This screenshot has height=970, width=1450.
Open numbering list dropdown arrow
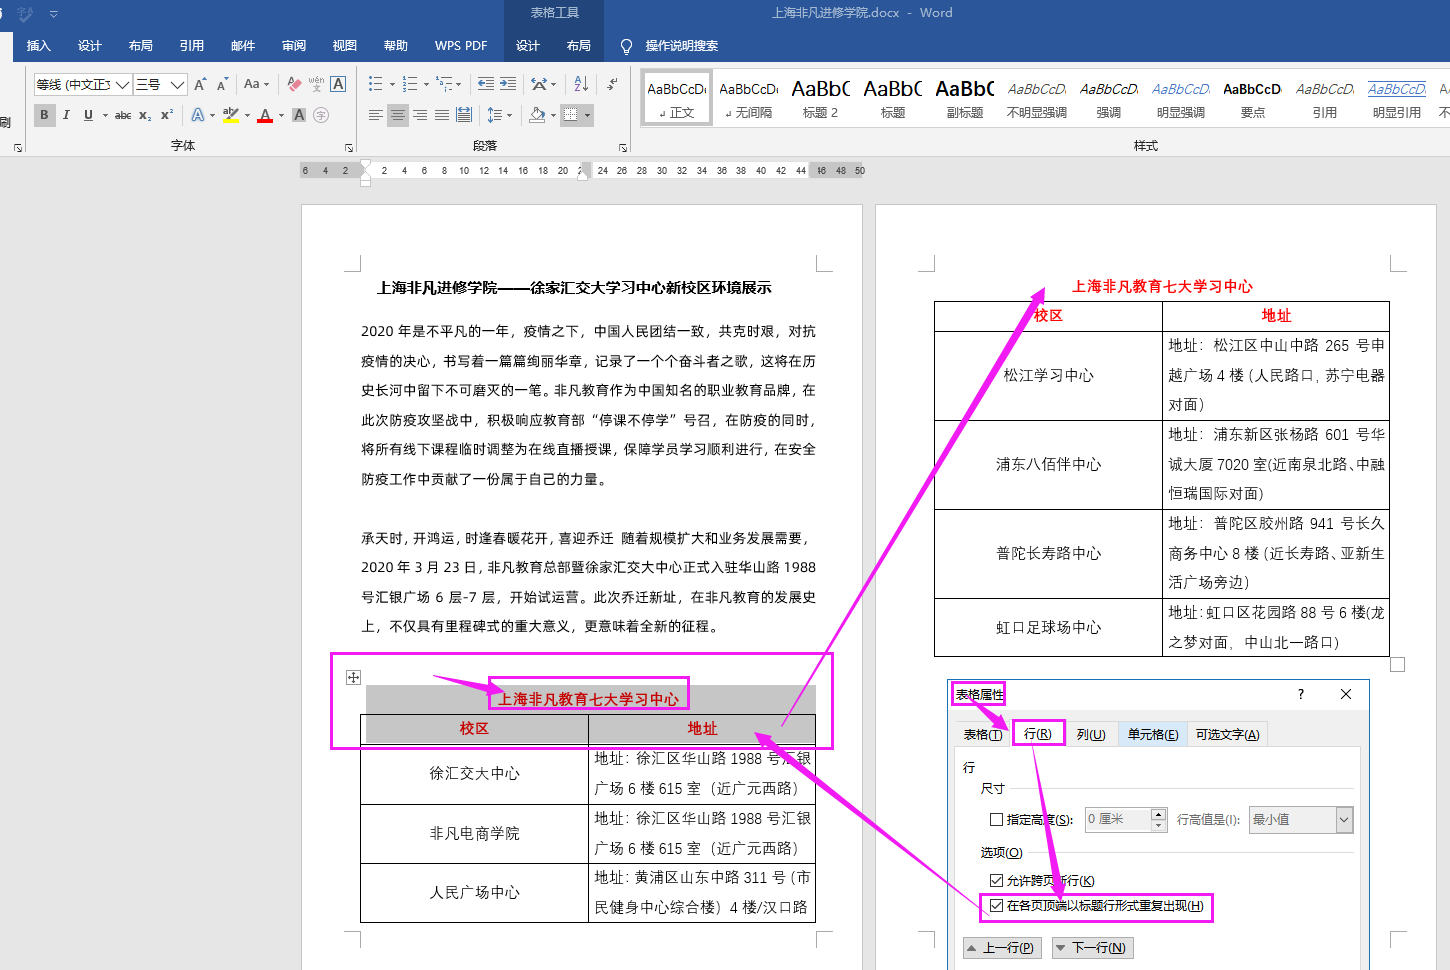426,84
